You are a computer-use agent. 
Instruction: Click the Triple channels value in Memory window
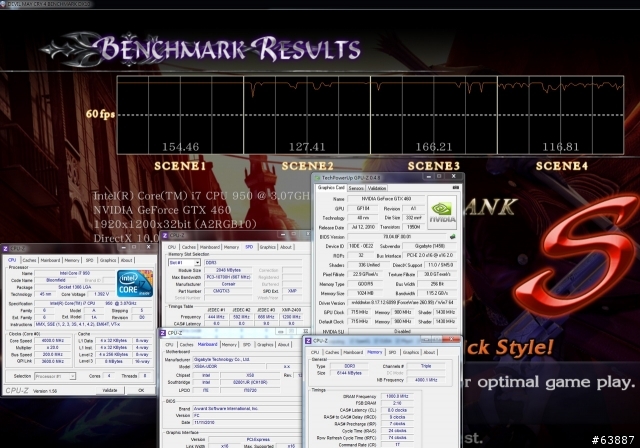(426, 366)
